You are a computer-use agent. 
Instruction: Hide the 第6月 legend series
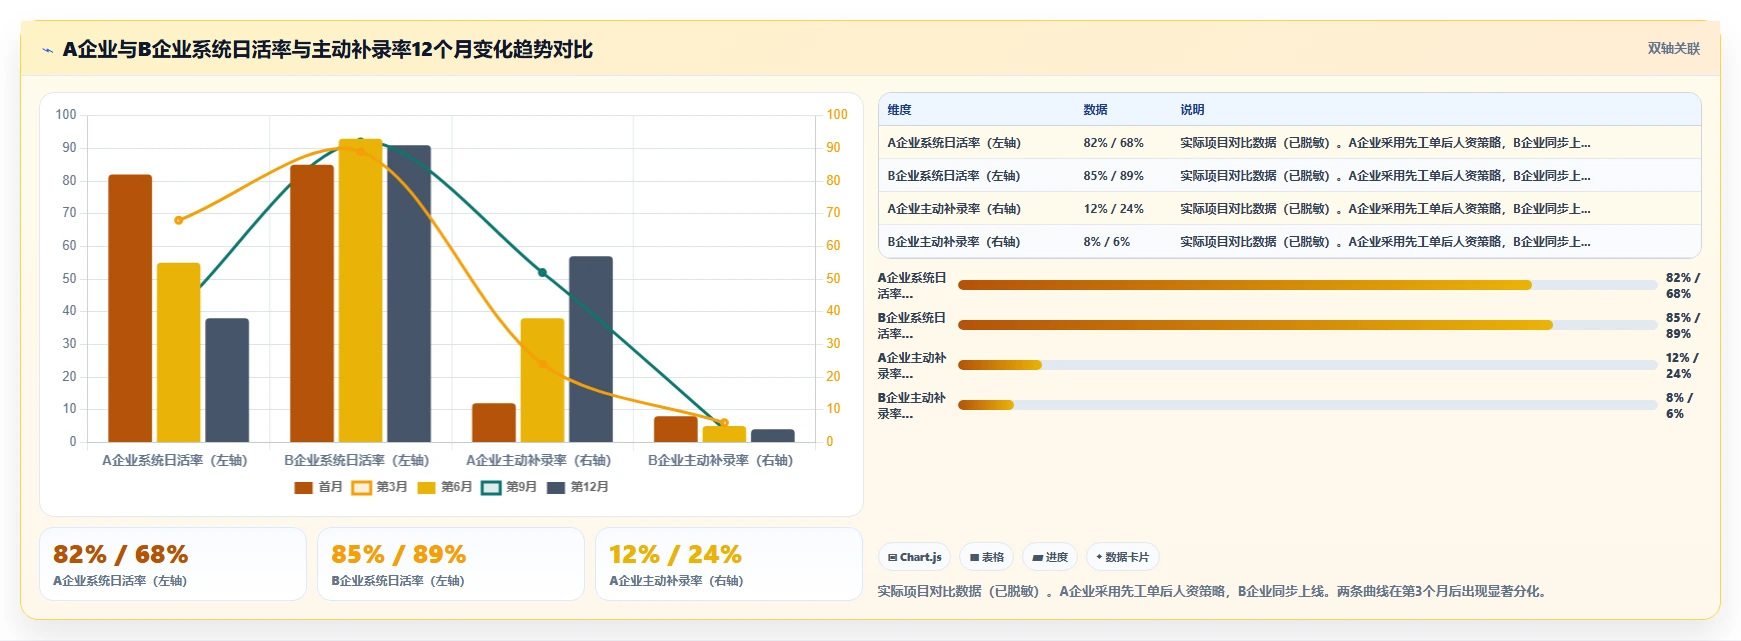pos(444,488)
